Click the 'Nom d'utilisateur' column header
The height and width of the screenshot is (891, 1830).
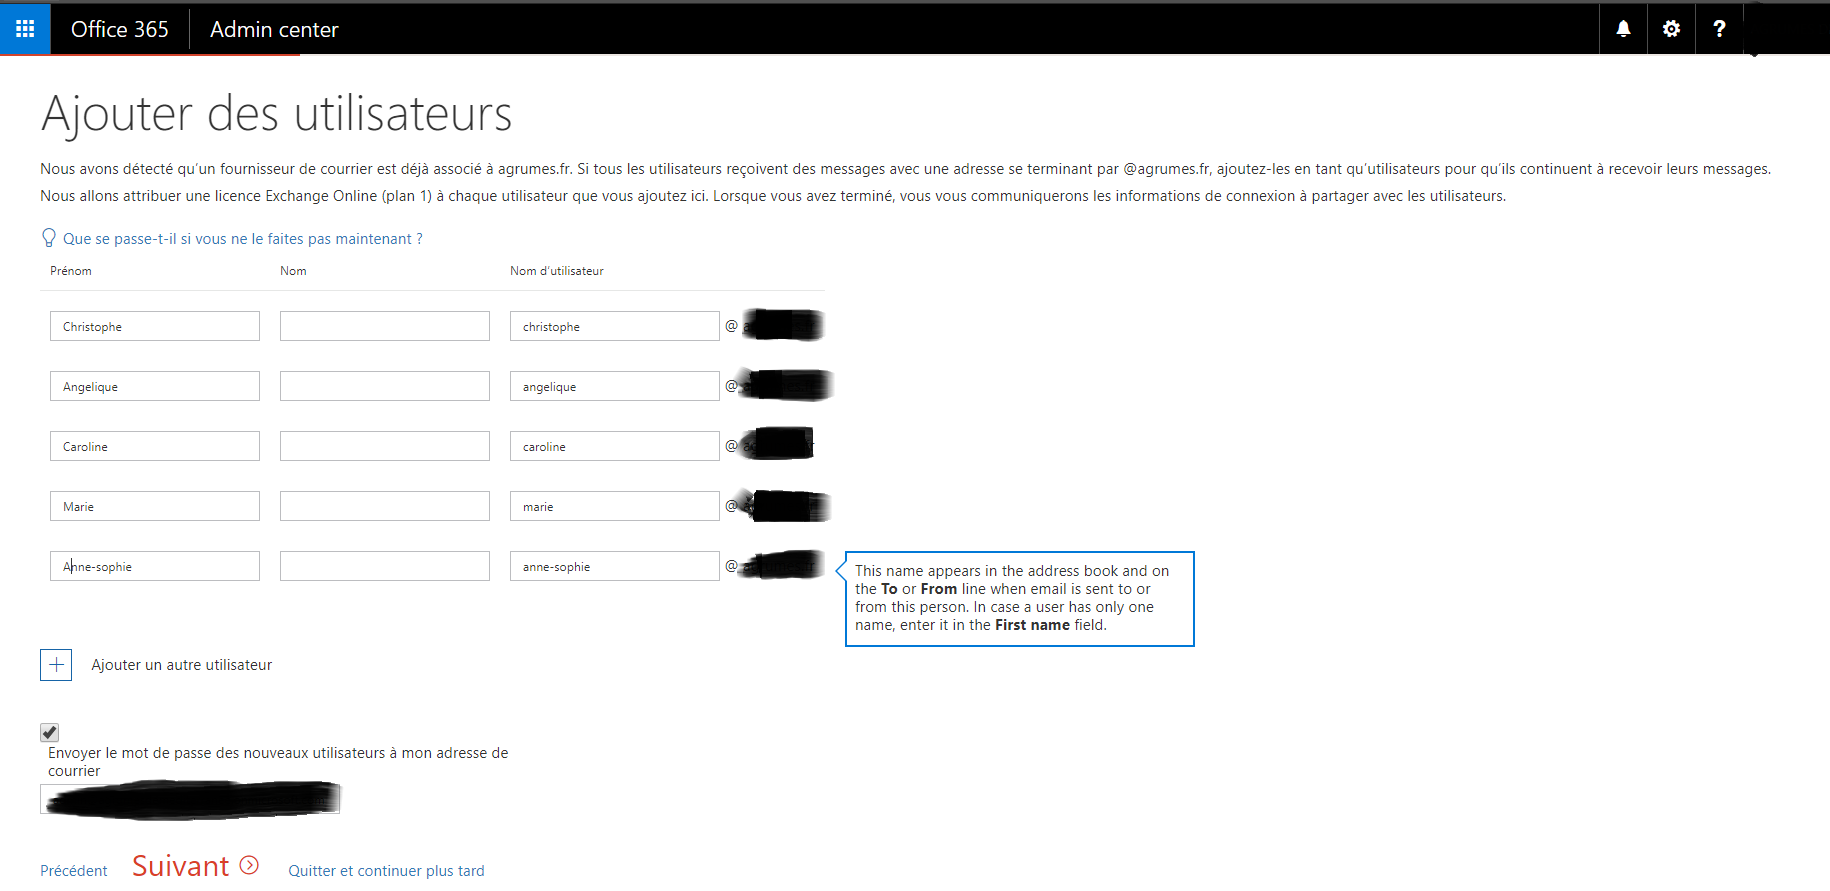pyautogui.click(x=557, y=271)
